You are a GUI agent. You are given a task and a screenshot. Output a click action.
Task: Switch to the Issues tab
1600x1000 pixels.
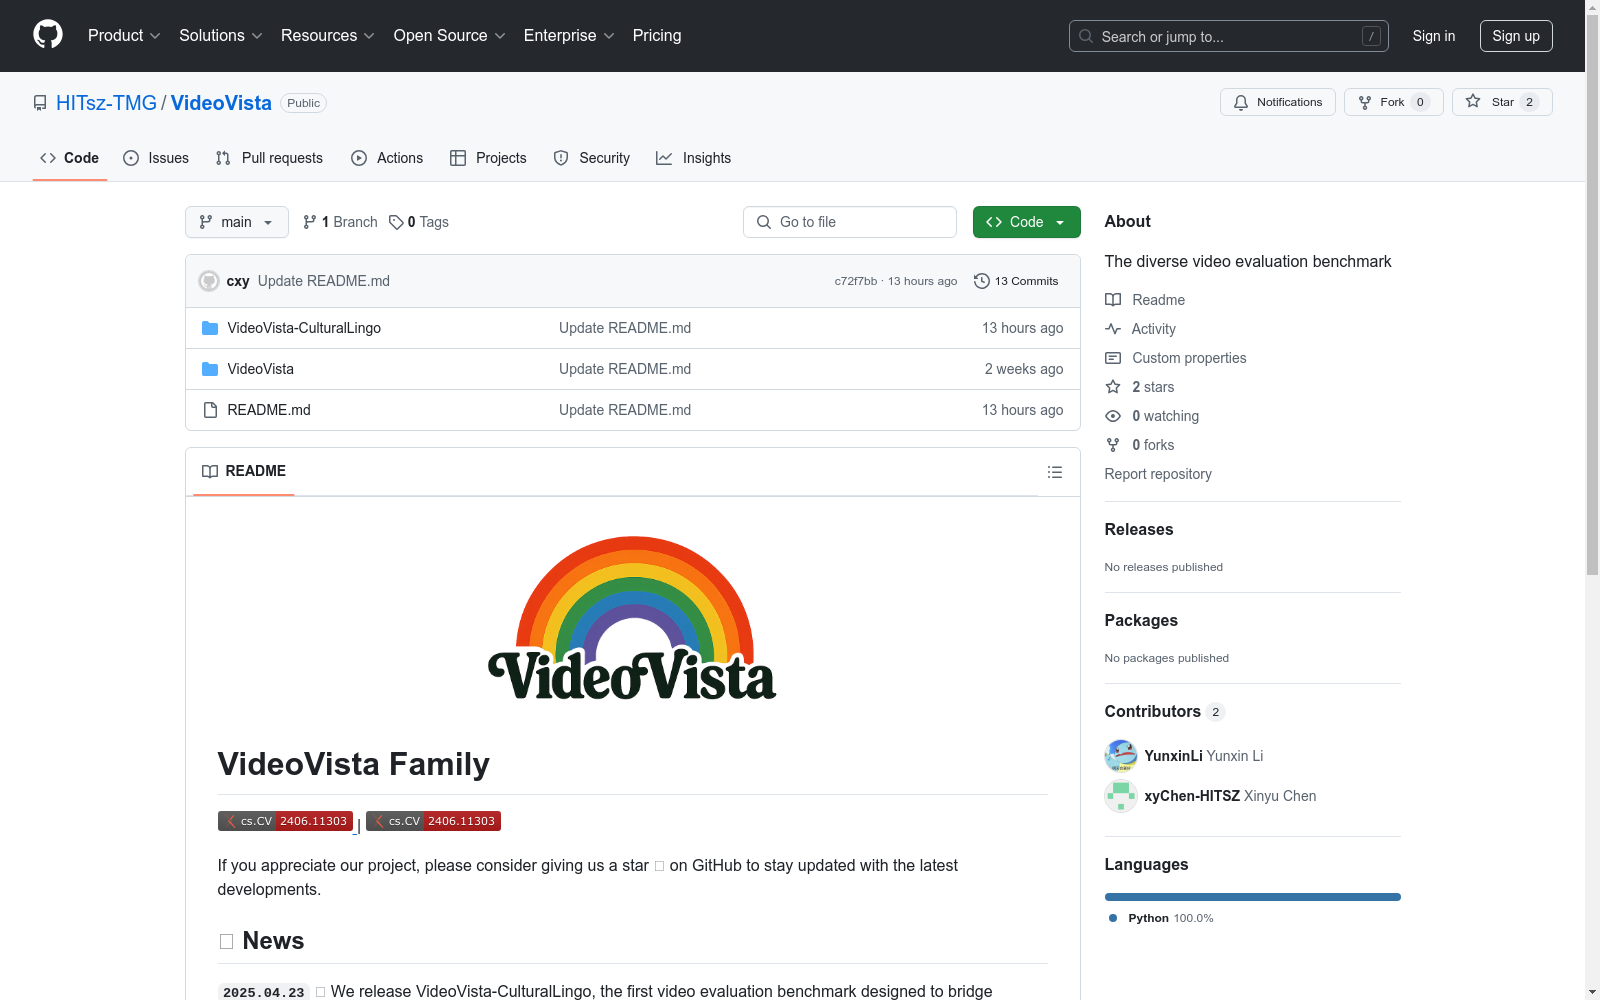(x=156, y=158)
